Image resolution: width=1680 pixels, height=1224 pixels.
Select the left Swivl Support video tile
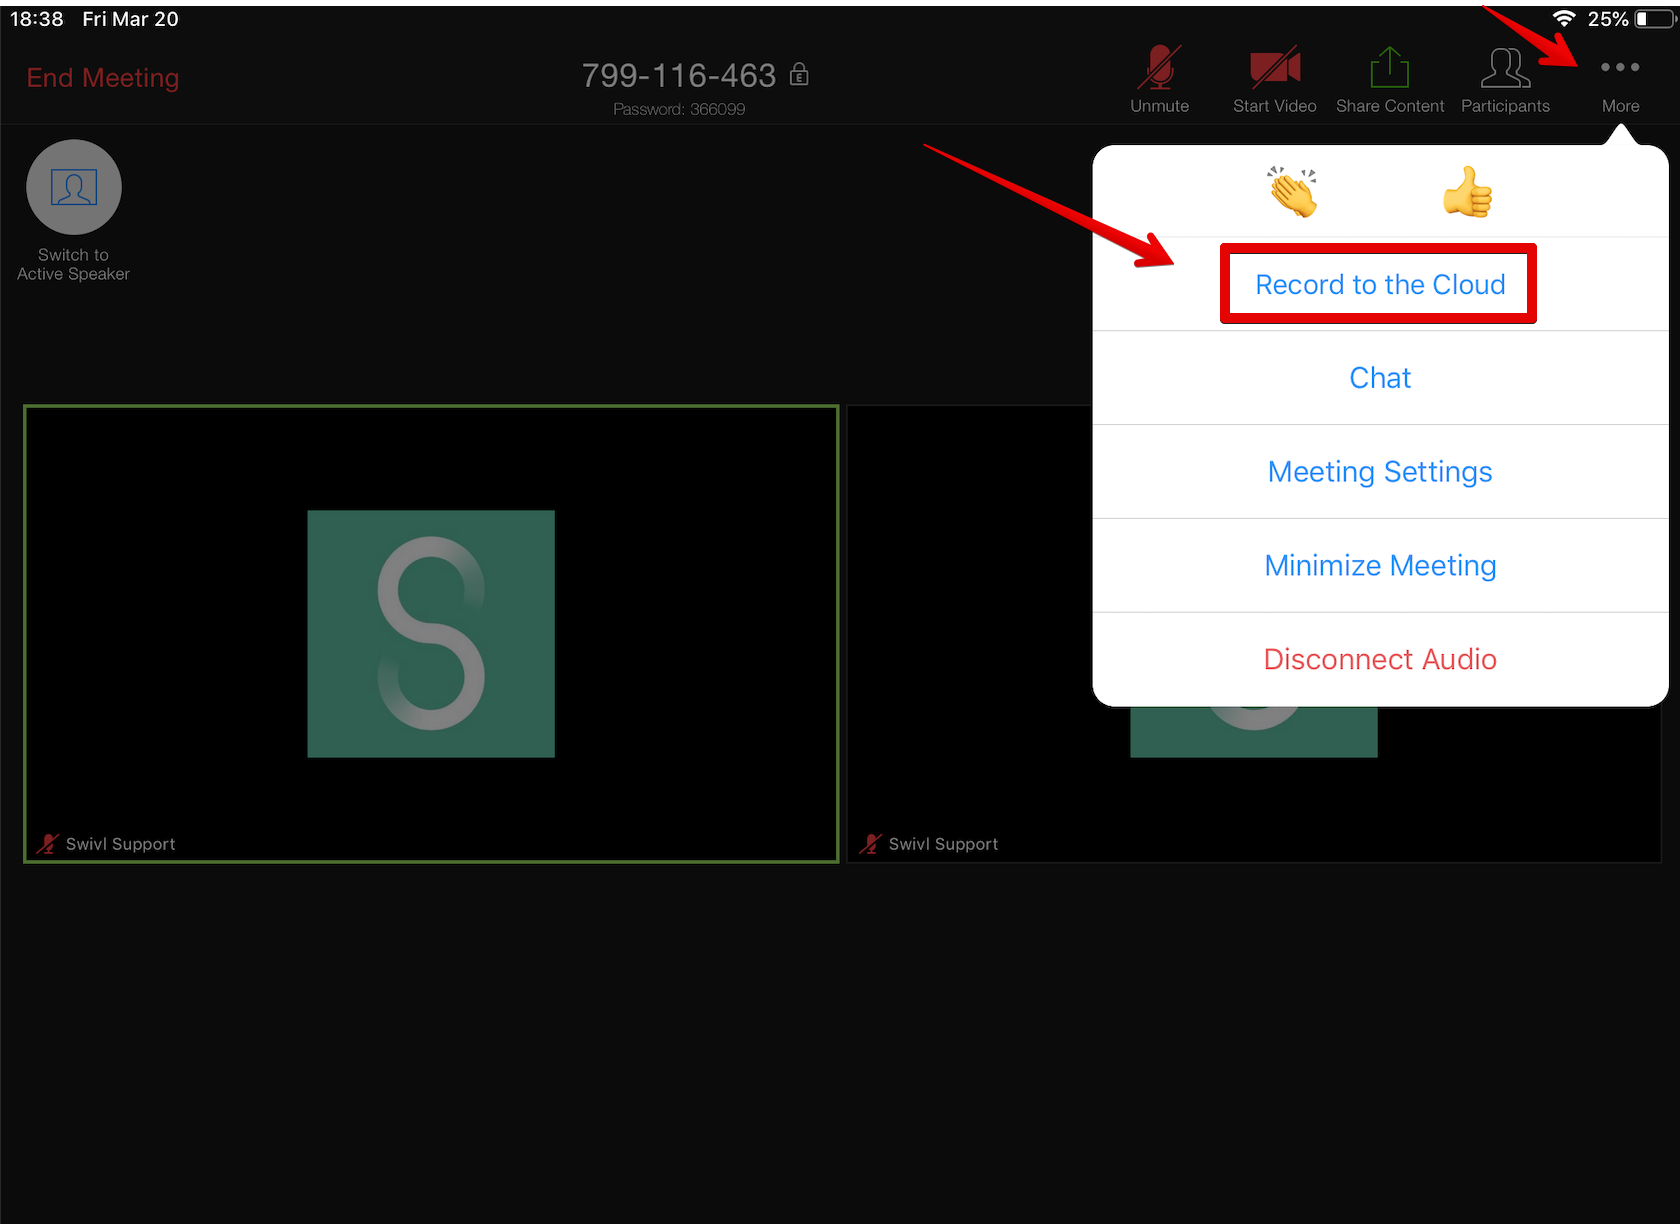[431, 634]
